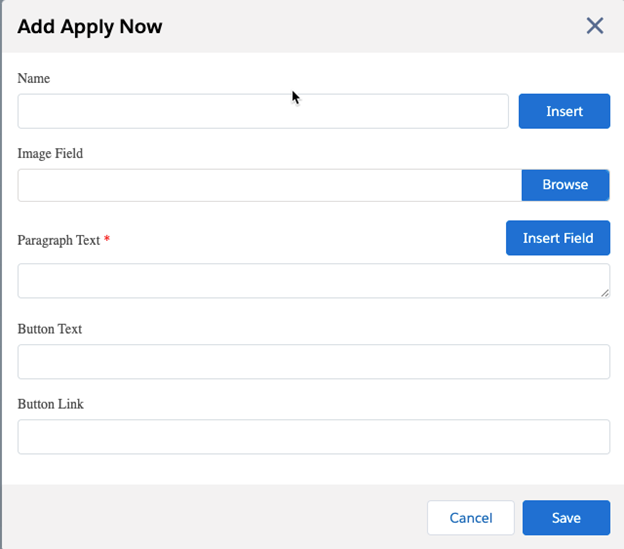This screenshot has width=624, height=549.
Task: Click inside the Button Link field
Action: (x=313, y=437)
